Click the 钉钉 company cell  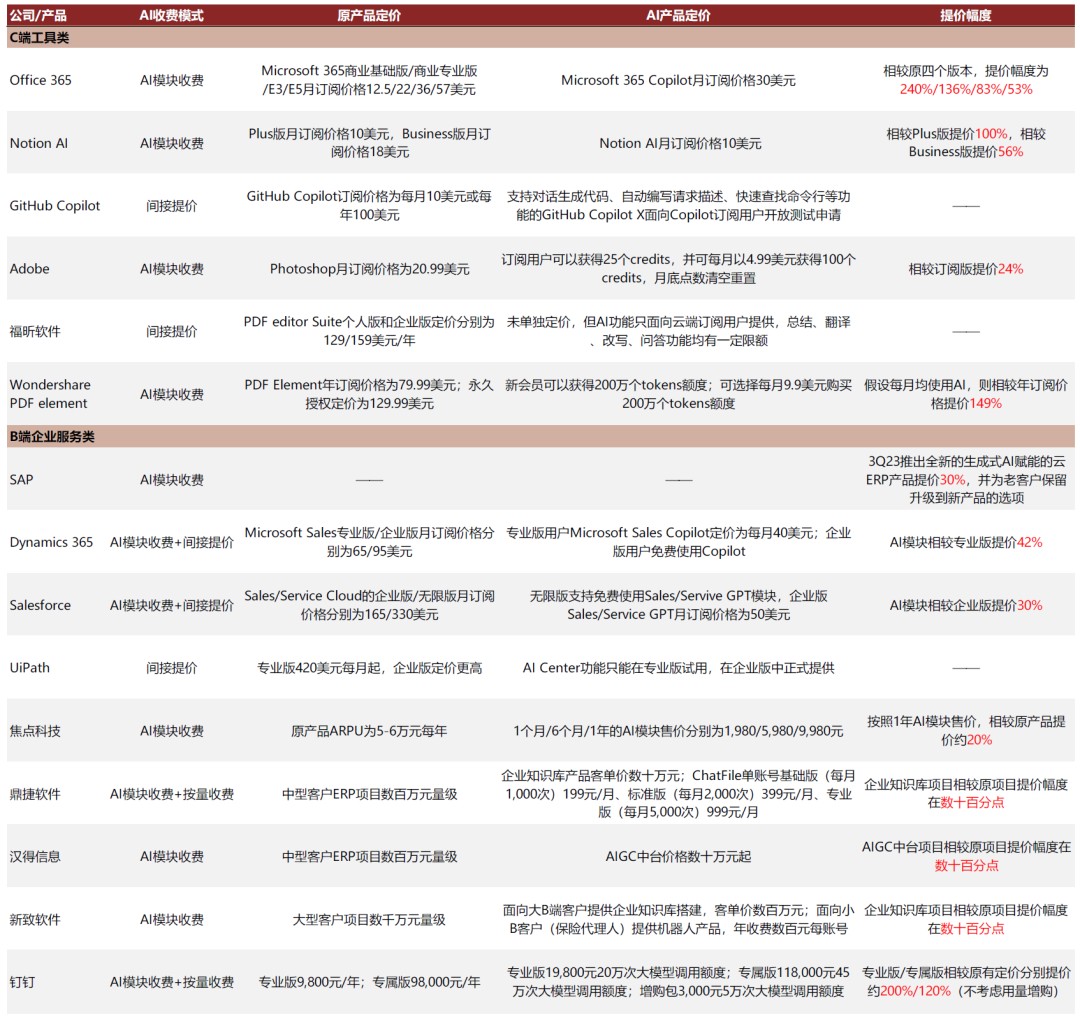(x=22, y=982)
